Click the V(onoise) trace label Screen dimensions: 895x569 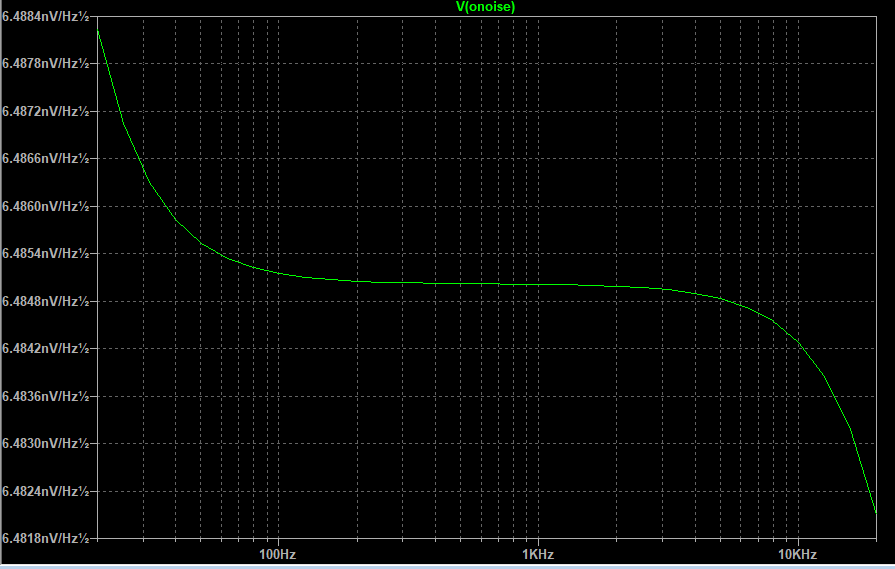pos(485,7)
